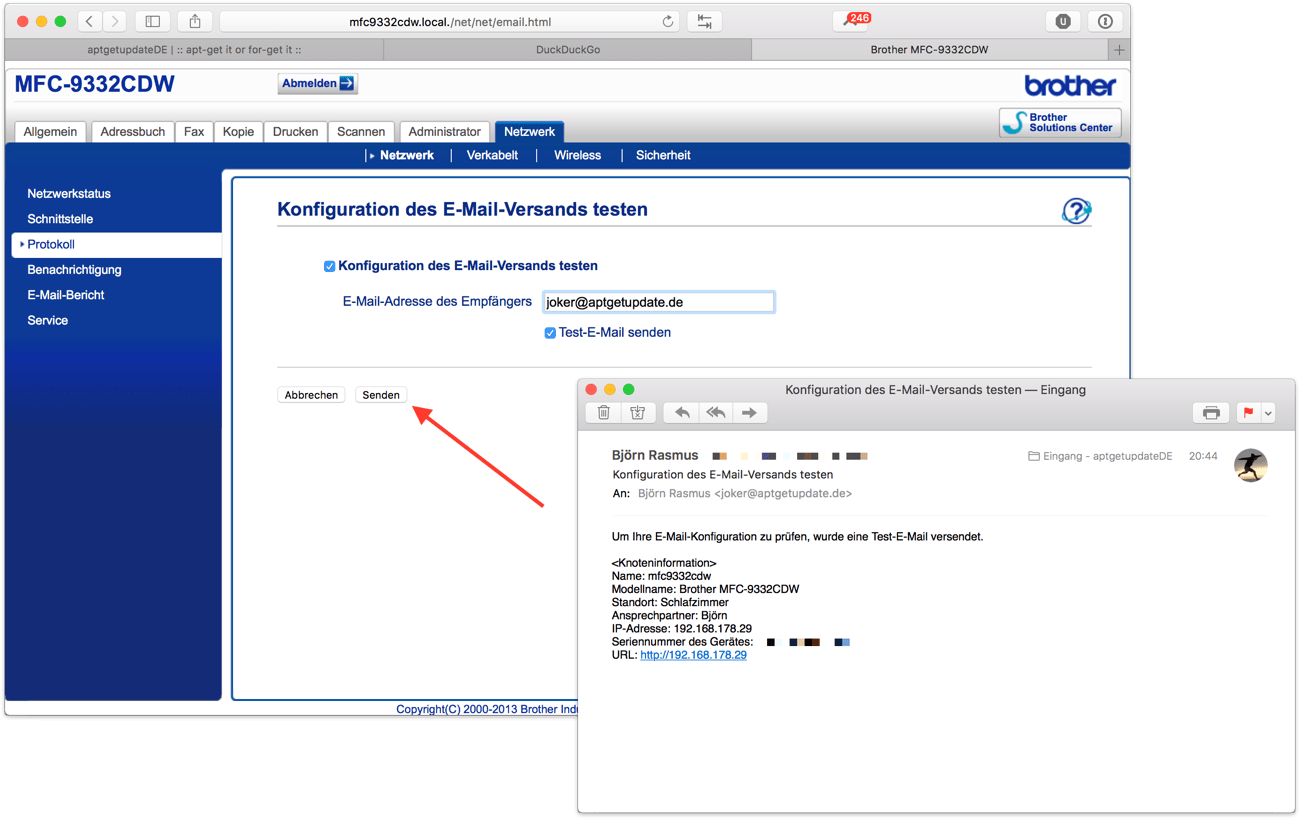
Task: Open flag color dropdown arrow in Mail
Action: (1268, 413)
